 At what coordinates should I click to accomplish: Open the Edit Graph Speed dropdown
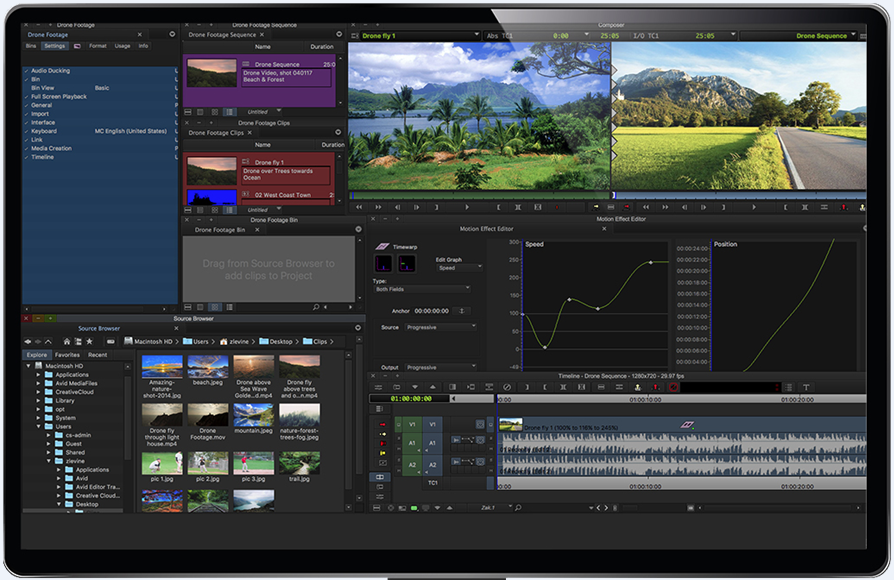459,268
